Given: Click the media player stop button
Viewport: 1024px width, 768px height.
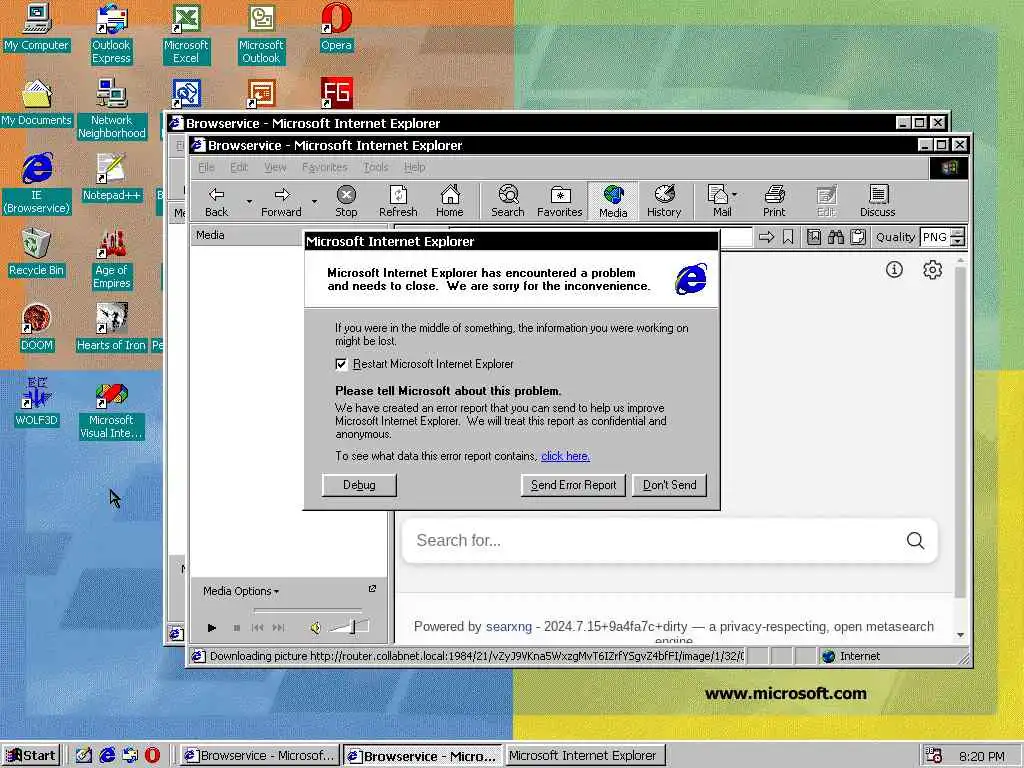Looking at the screenshot, I should tap(236, 628).
